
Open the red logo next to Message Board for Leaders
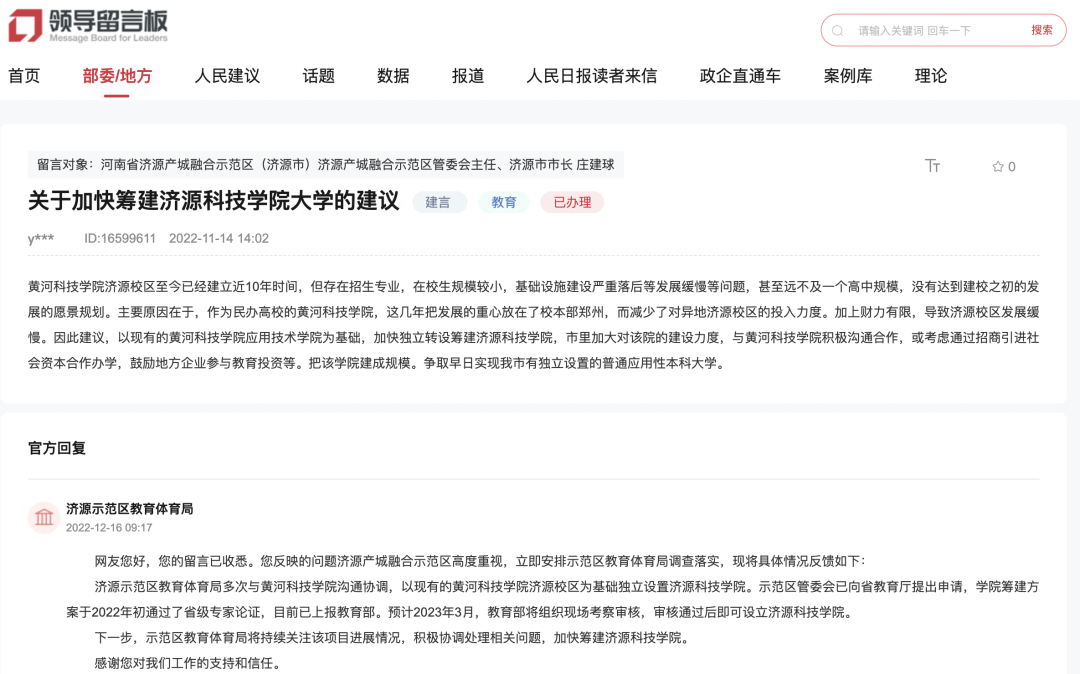[x=24, y=25]
